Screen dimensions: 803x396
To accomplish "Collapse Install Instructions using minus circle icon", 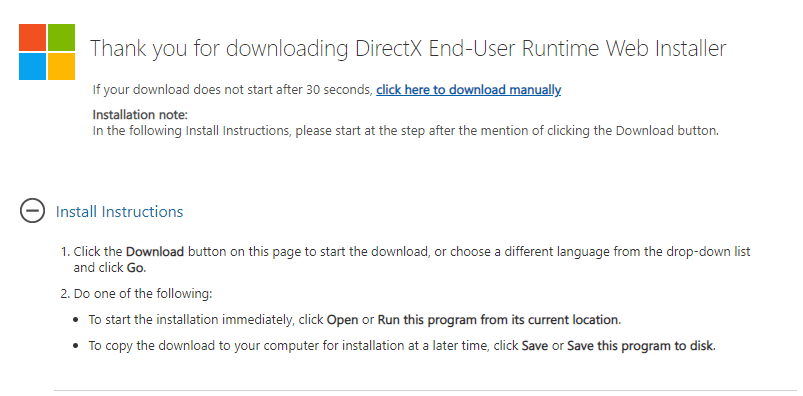I will (32, 211).
